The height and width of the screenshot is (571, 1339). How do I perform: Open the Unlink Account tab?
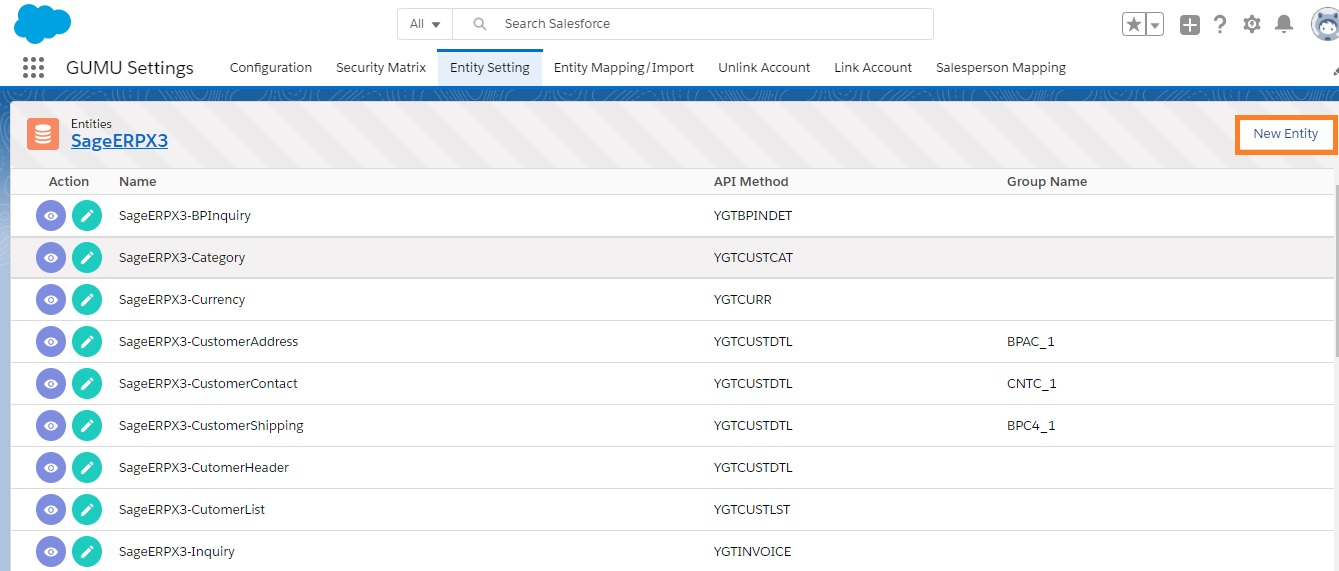[764, 67]
